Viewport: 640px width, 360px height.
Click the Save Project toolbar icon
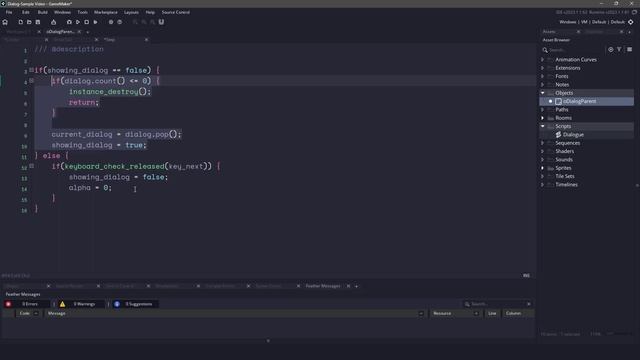38,22
